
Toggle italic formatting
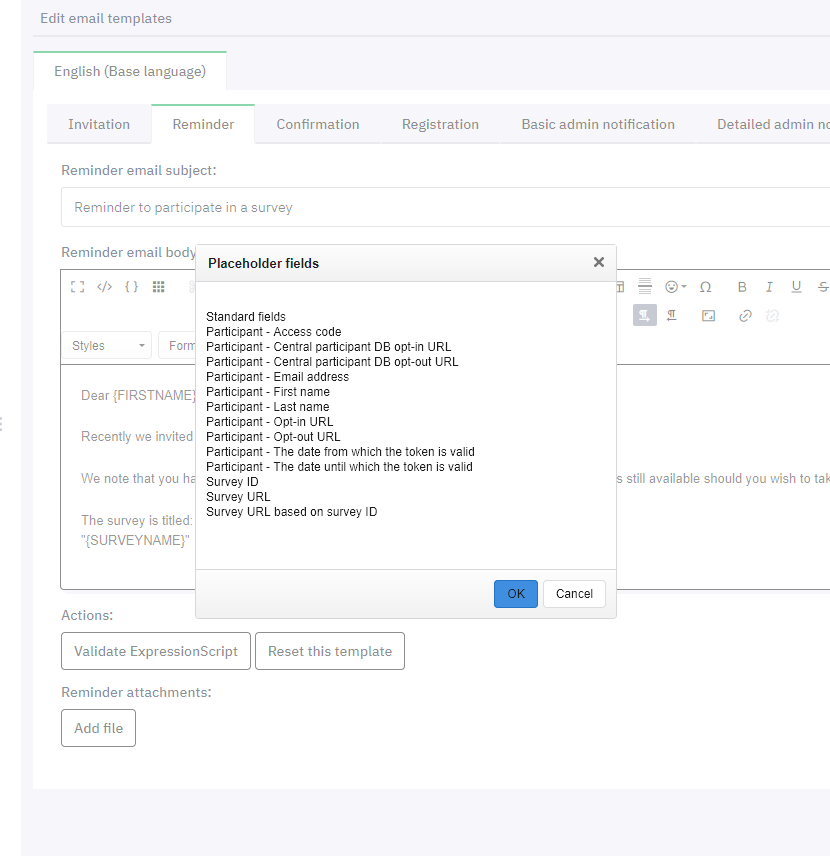click(769, 287)
